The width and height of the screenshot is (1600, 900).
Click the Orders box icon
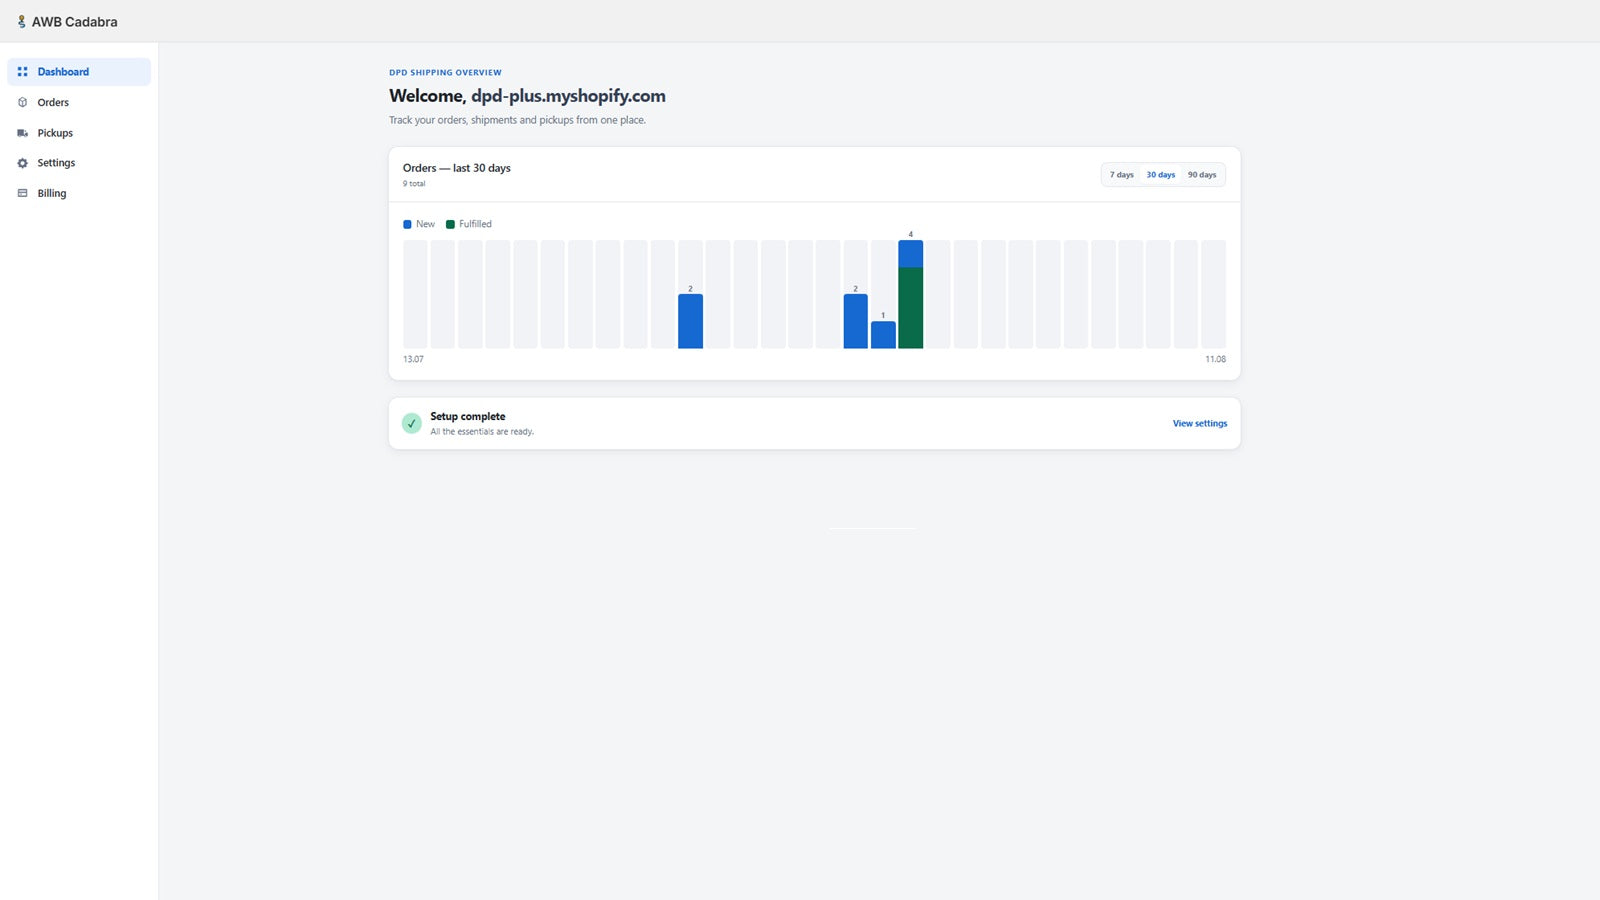22,102
